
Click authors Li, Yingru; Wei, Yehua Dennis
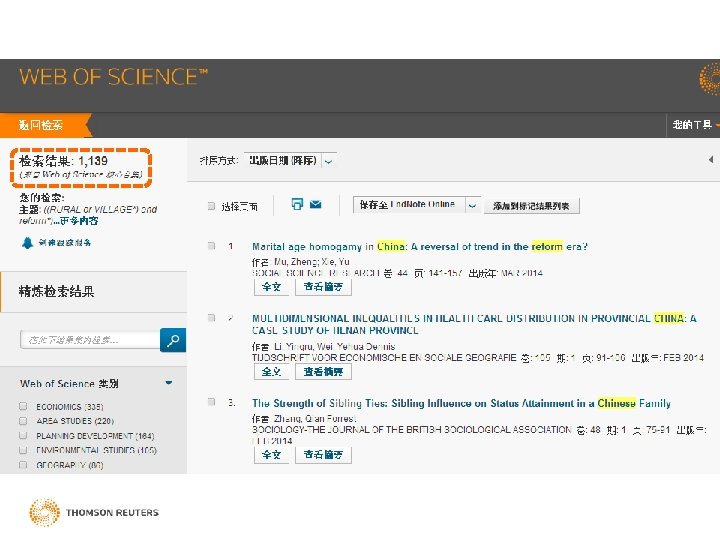tap(334, 346)
